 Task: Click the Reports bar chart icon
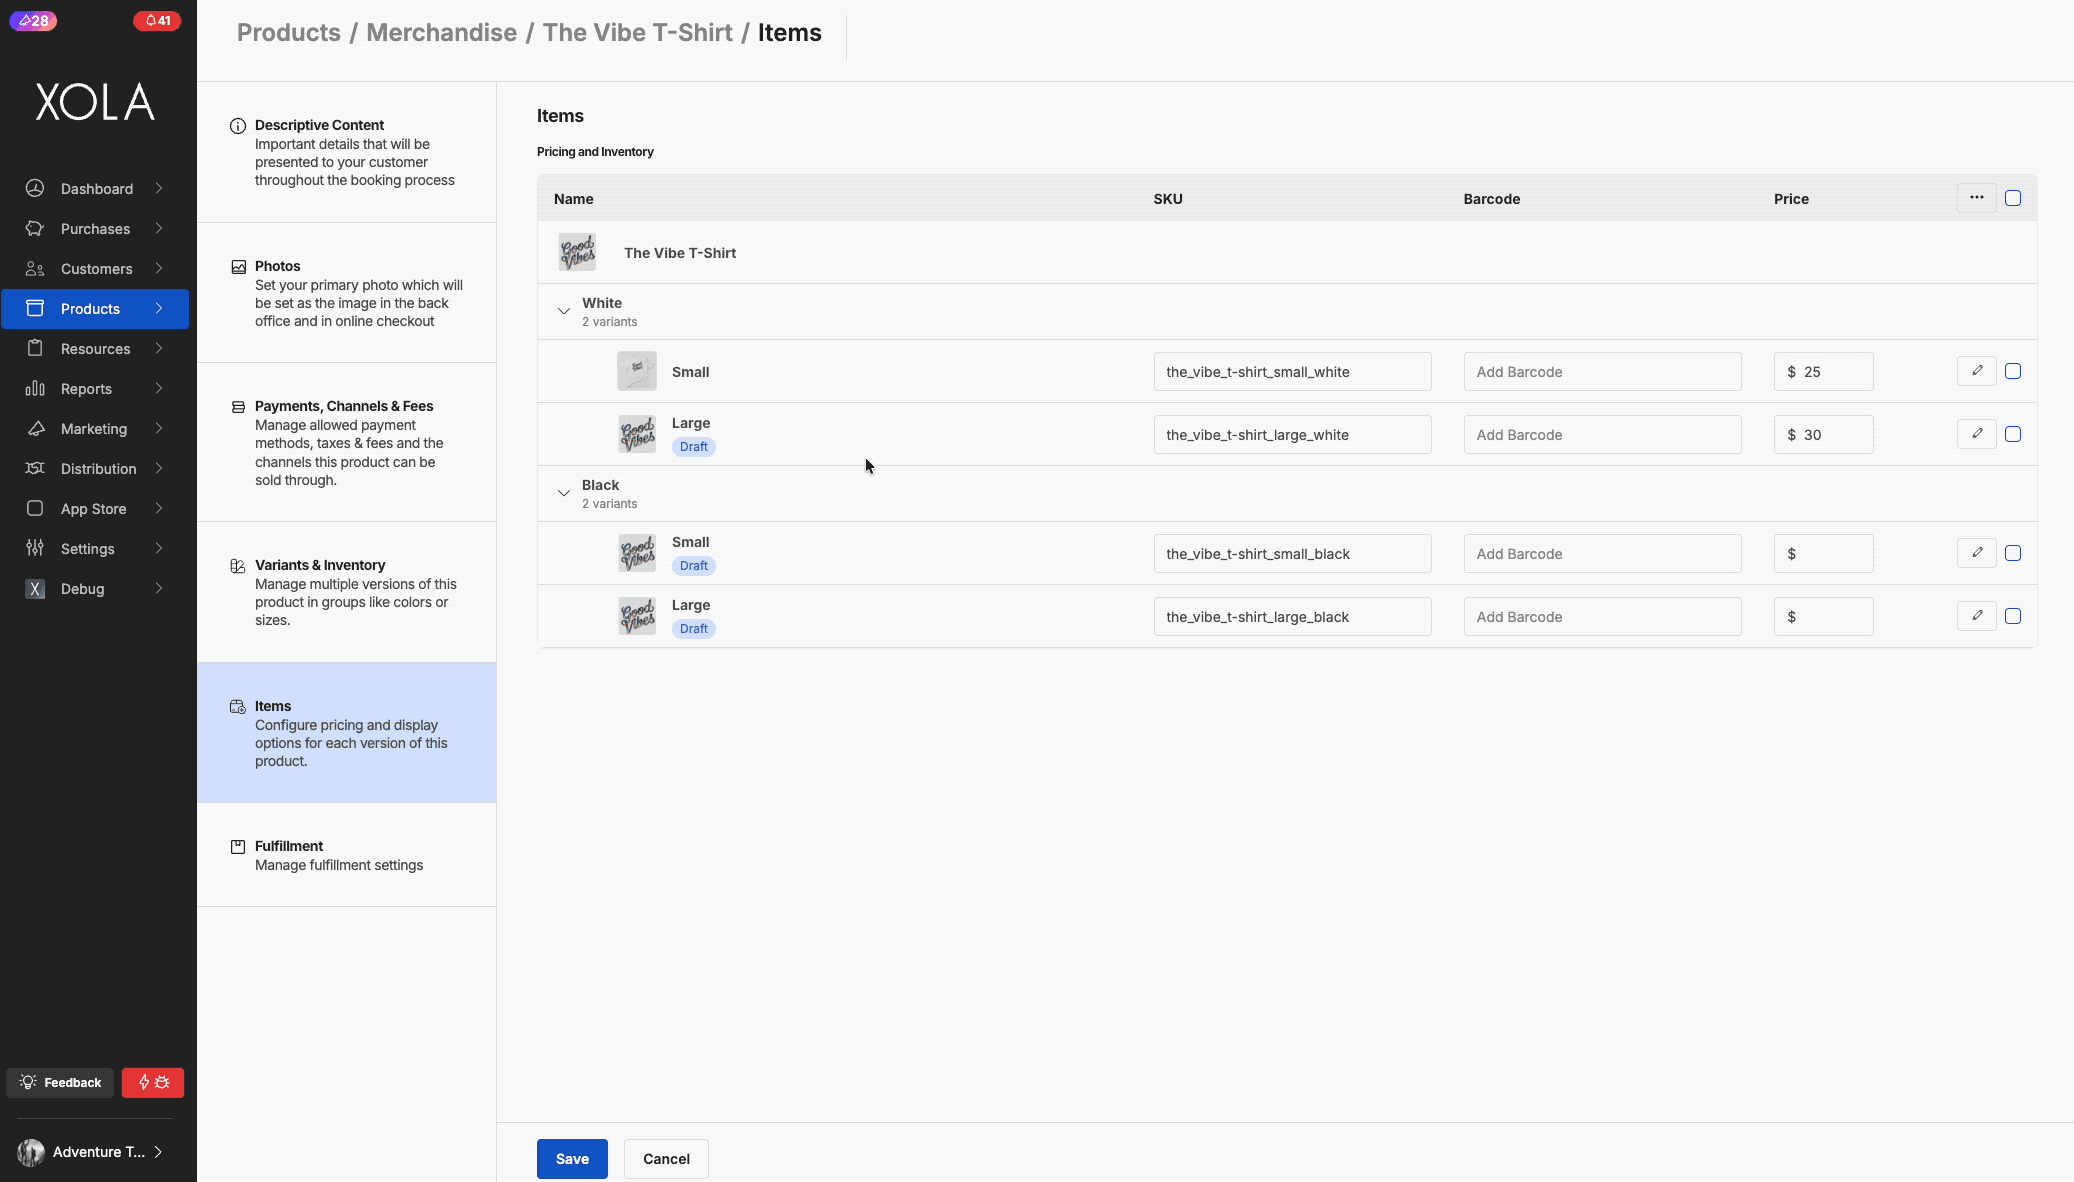click(x=35, y=388)
